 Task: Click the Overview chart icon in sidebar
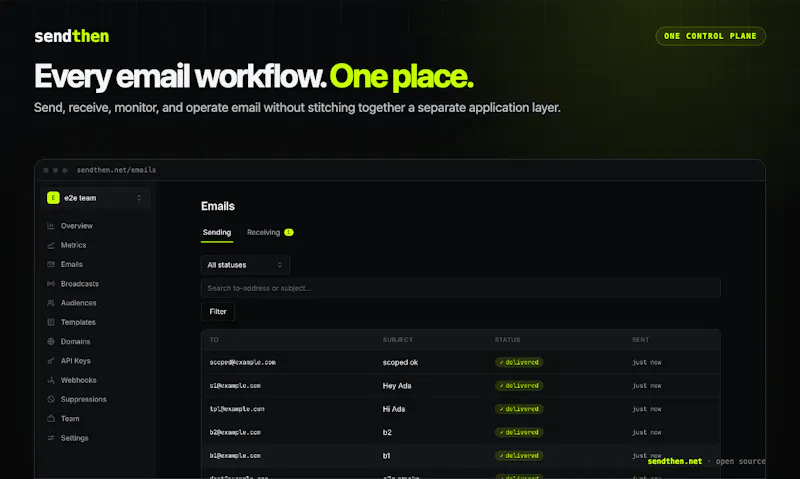click(51, 225)
